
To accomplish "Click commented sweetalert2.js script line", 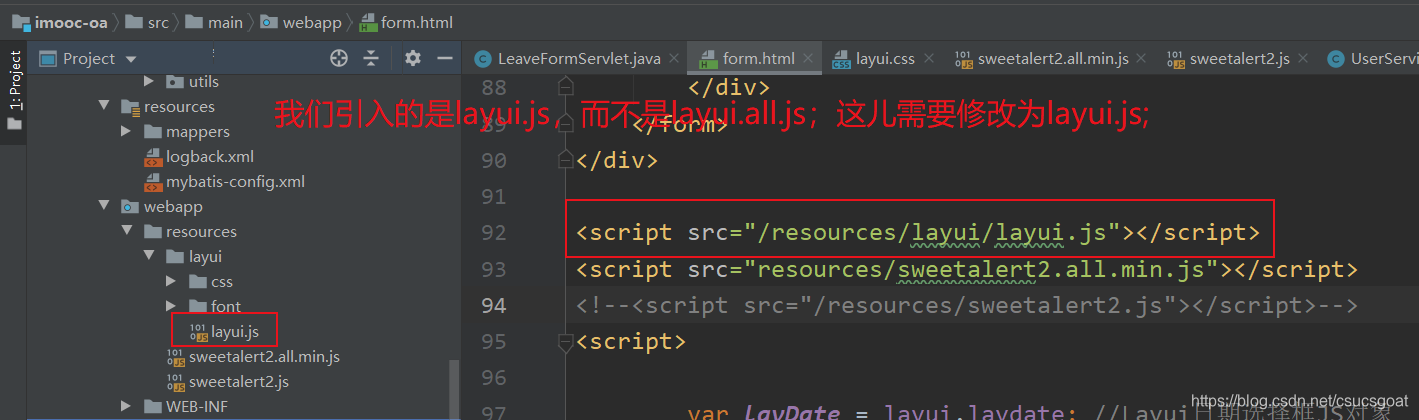I will (967, 306).
